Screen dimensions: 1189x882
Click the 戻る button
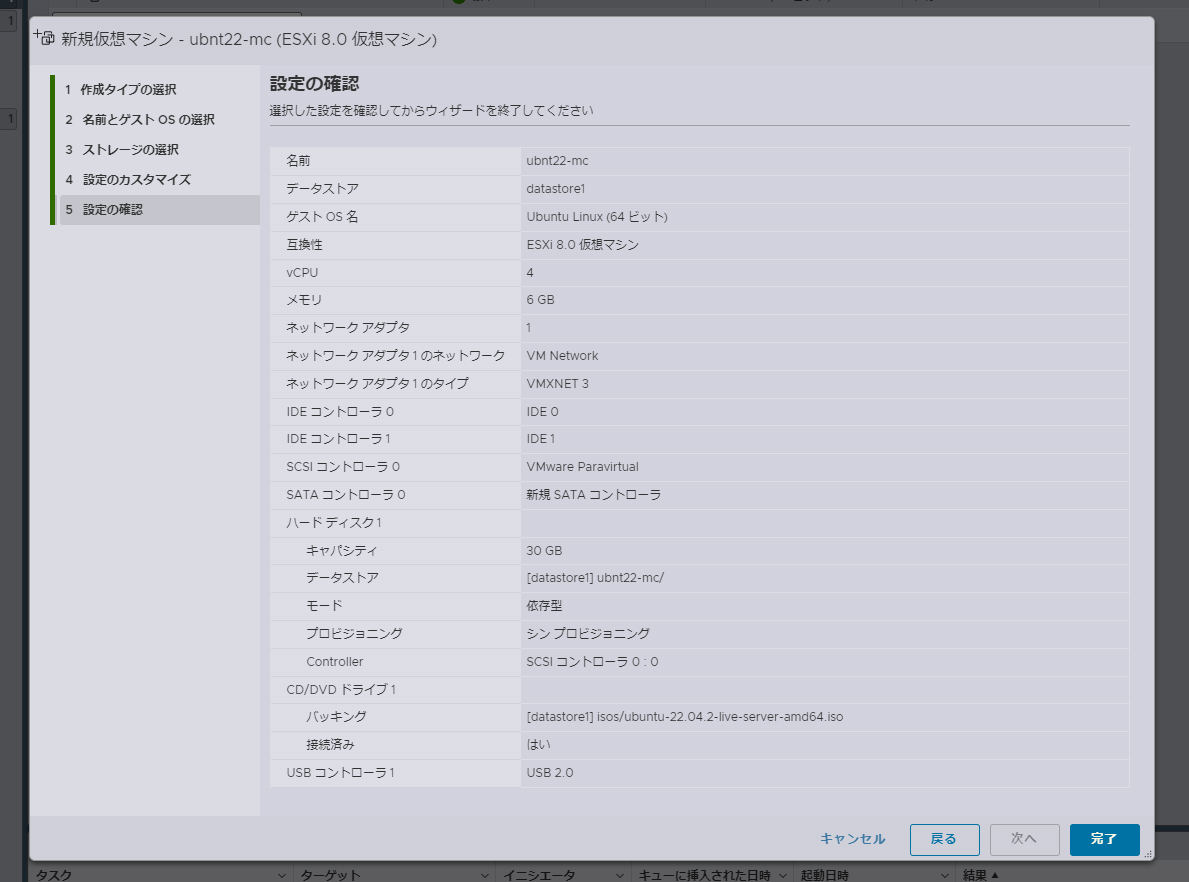point(944,840)
